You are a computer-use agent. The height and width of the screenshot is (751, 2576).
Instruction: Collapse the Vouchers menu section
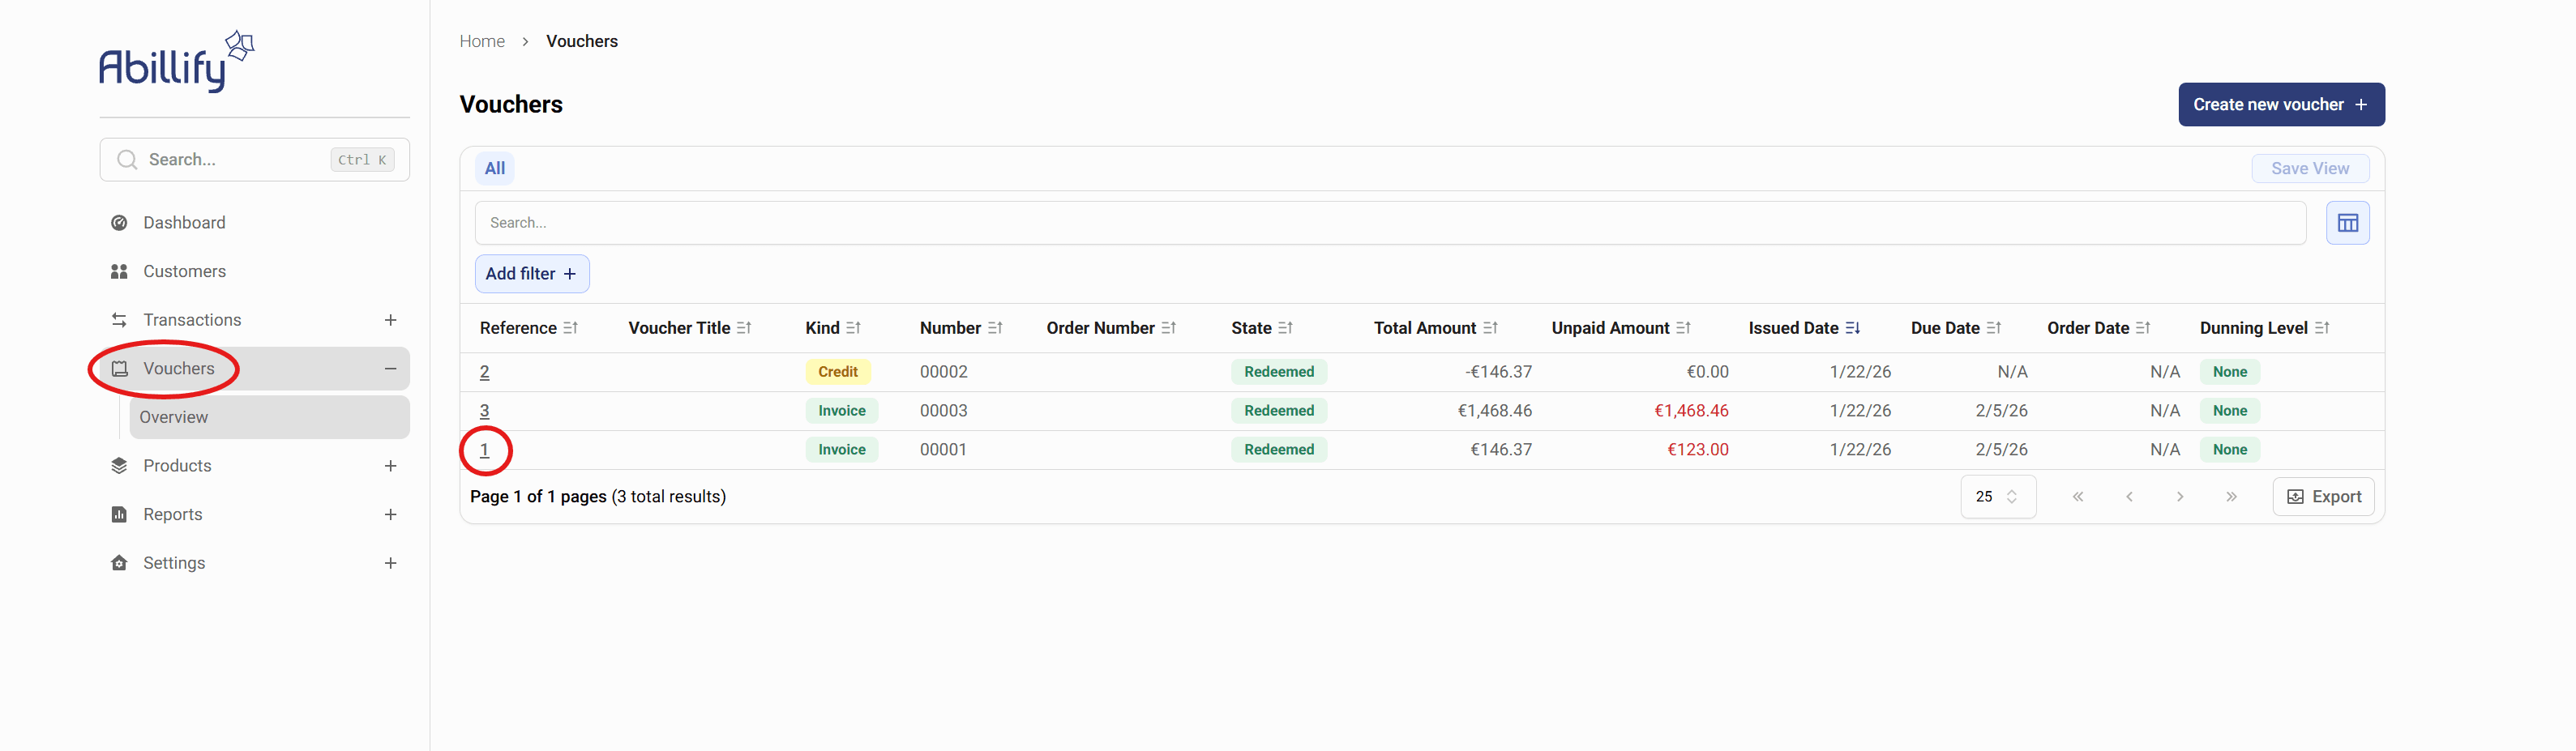point(390,369)
